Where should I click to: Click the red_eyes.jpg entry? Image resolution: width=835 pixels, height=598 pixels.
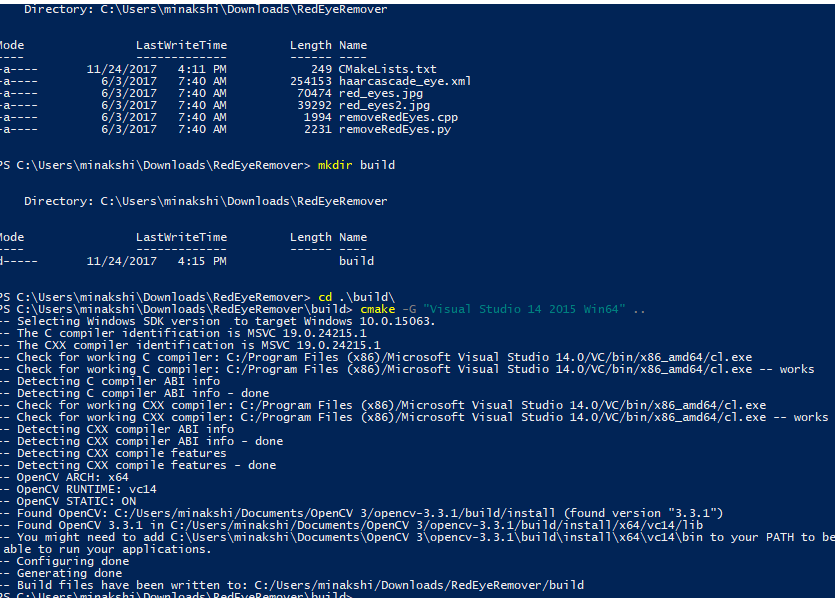coord(381,94)
